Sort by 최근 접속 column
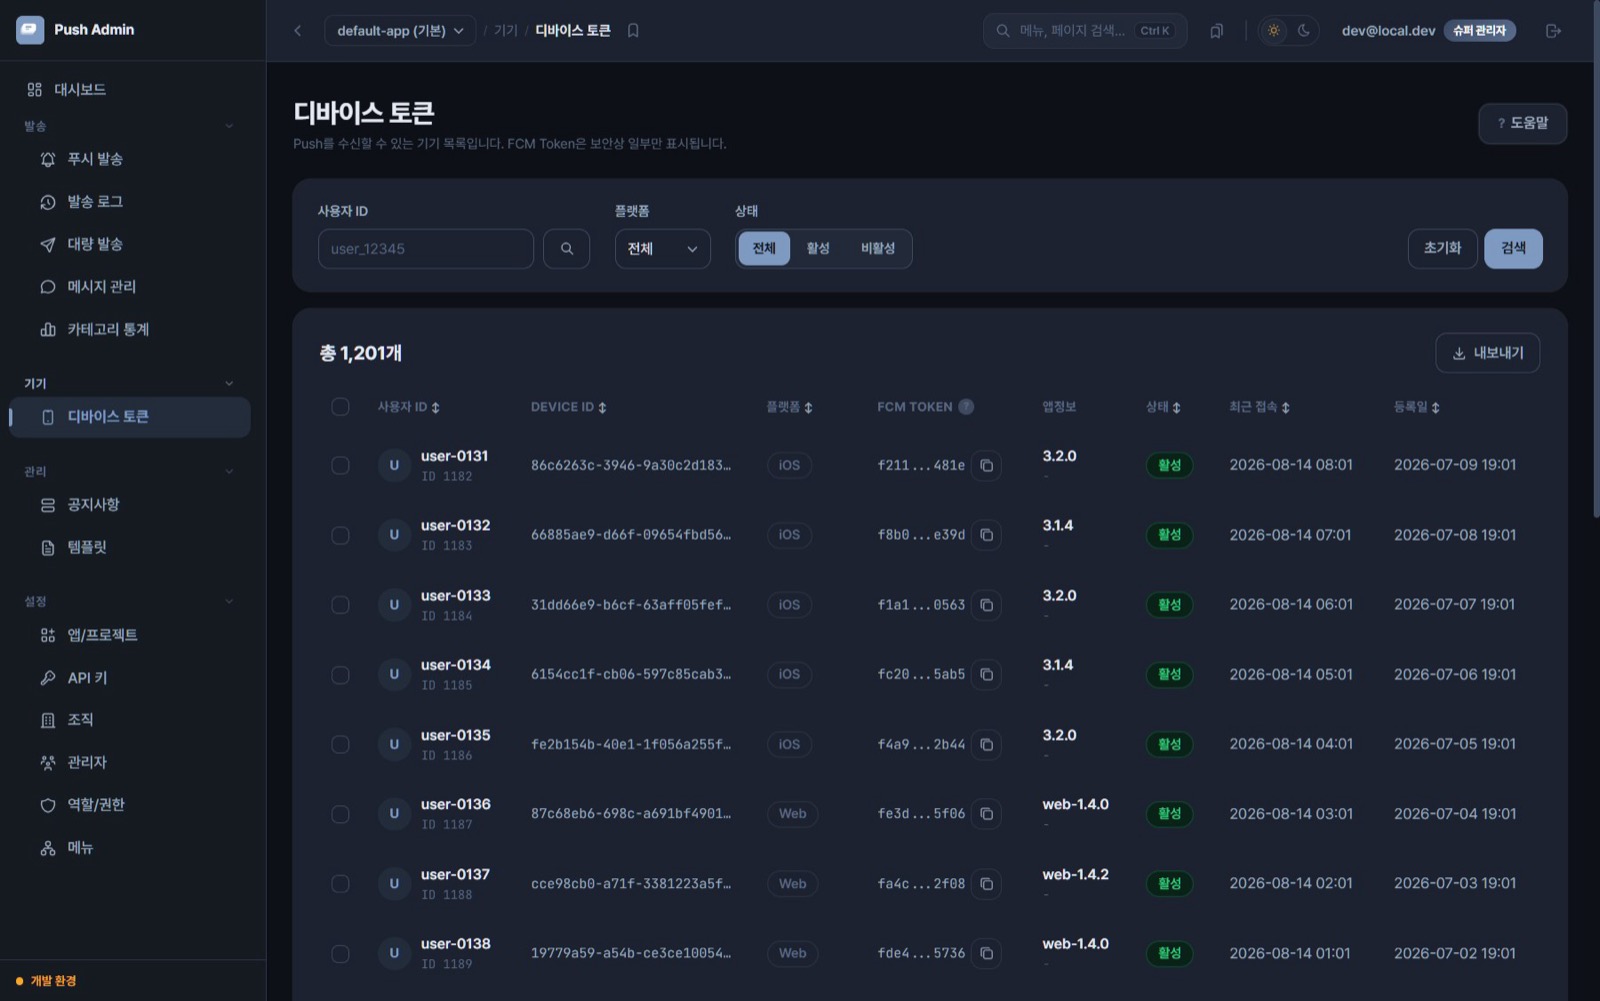Viewport: 1600px width, 1001px height. [x=1260, y=407]
